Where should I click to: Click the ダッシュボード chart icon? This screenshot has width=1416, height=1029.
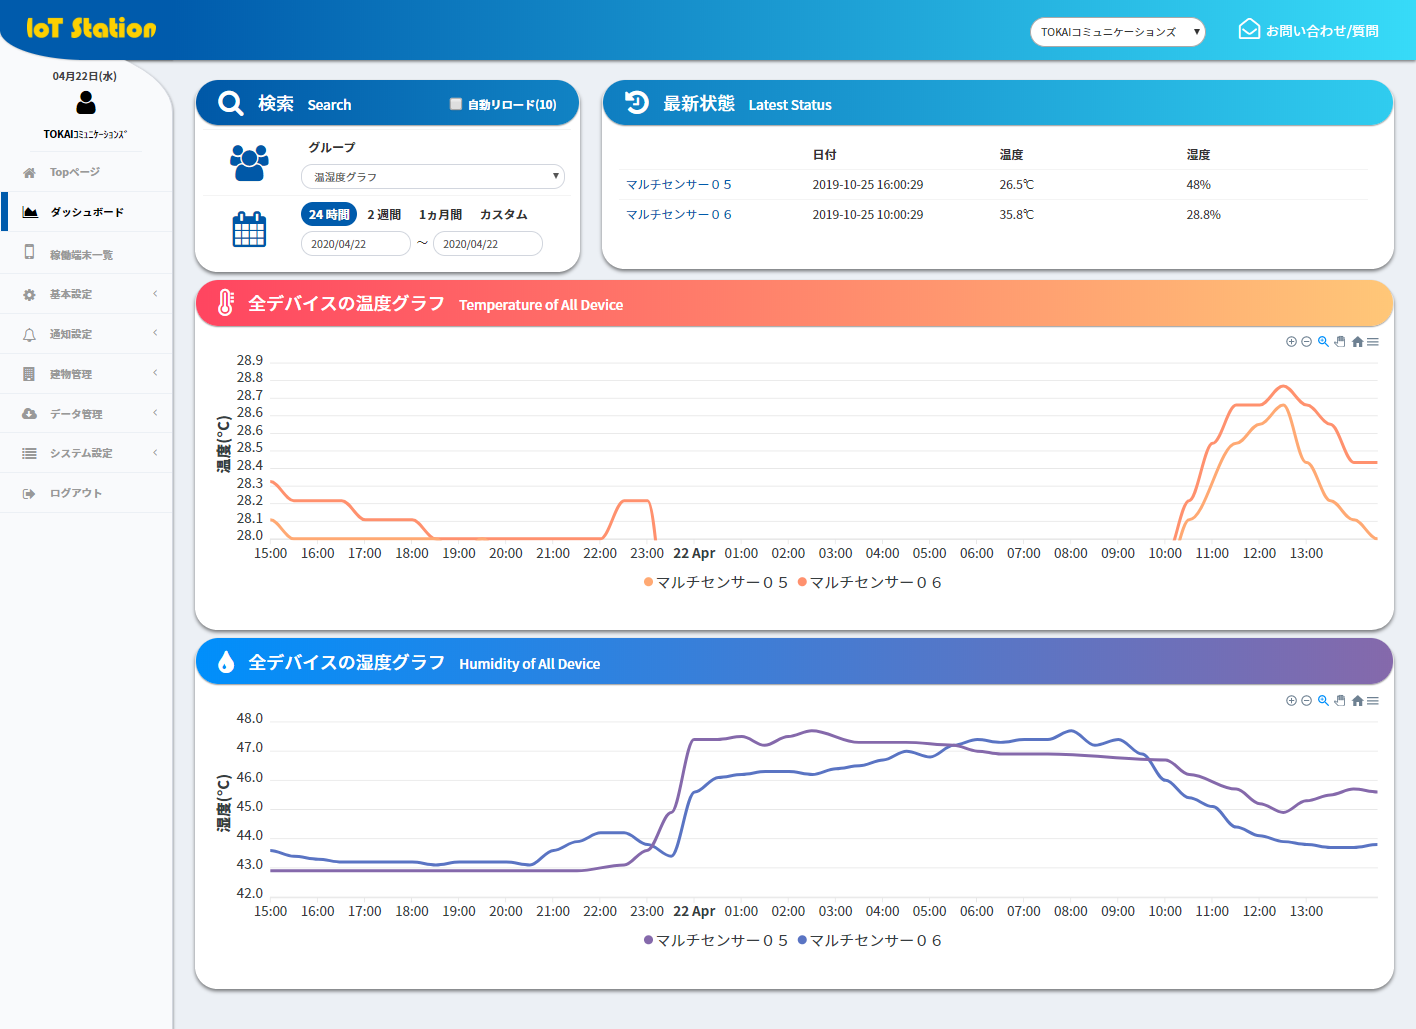[x=30, y=212]
